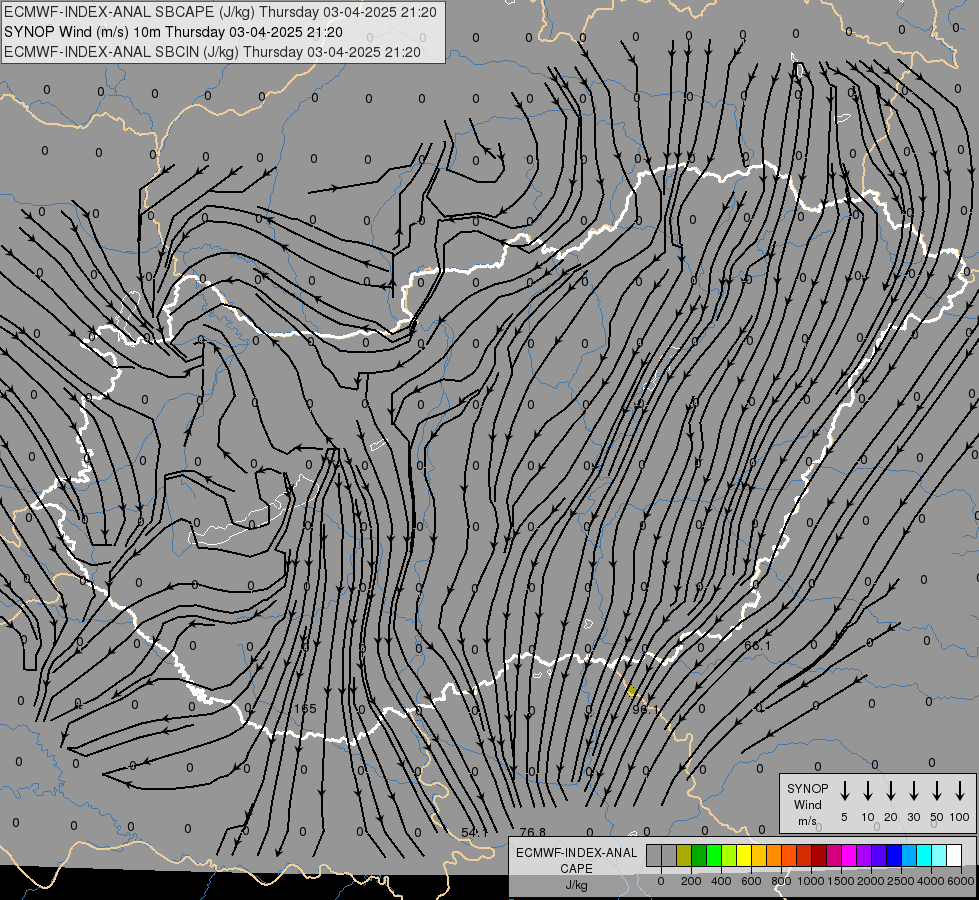Click the SYNOP Wind m/s legend label
This screenshot has width=979, height=900.
[x=807, y=804]
